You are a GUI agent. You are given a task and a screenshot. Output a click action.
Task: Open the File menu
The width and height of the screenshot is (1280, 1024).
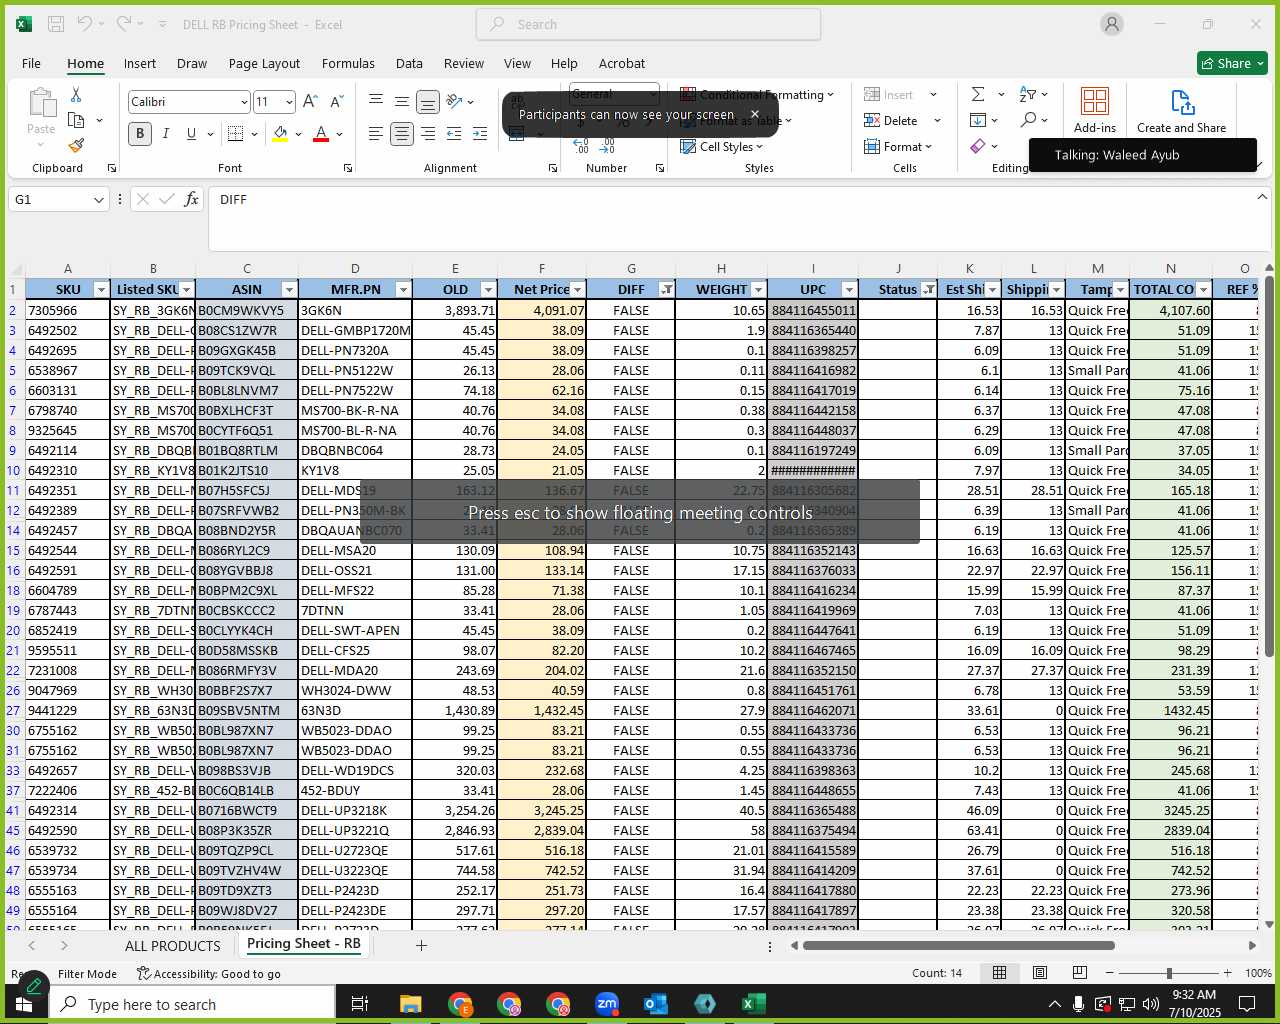[x=32, y=63]
